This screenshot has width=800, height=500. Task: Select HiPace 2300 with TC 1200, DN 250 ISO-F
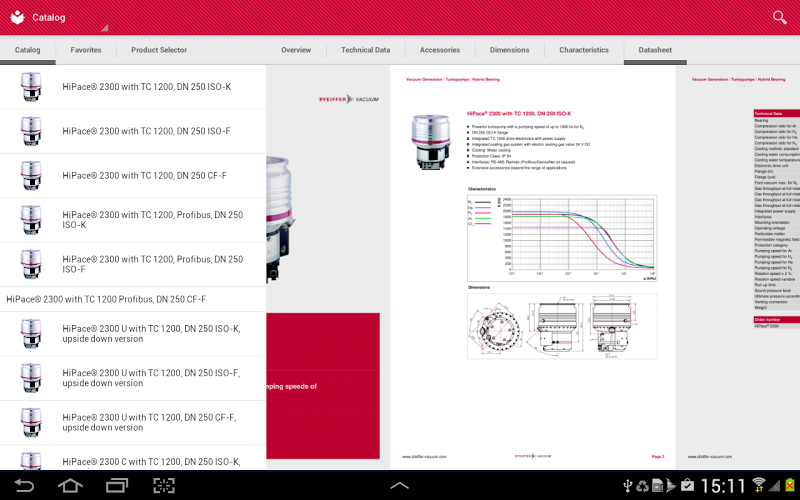tap(133, 131)
